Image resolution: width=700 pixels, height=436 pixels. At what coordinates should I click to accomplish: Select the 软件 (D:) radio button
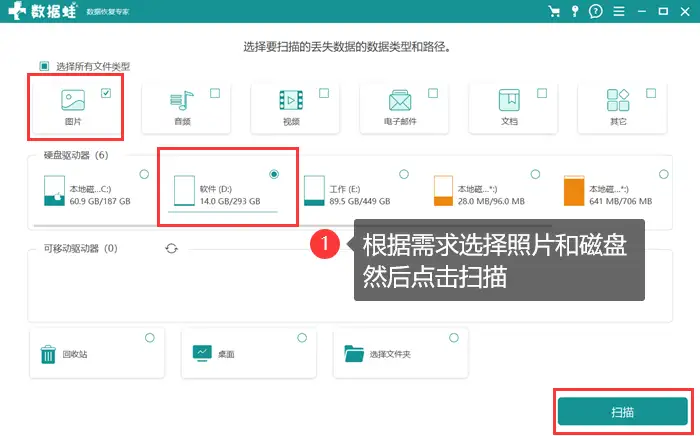(274, 174)
